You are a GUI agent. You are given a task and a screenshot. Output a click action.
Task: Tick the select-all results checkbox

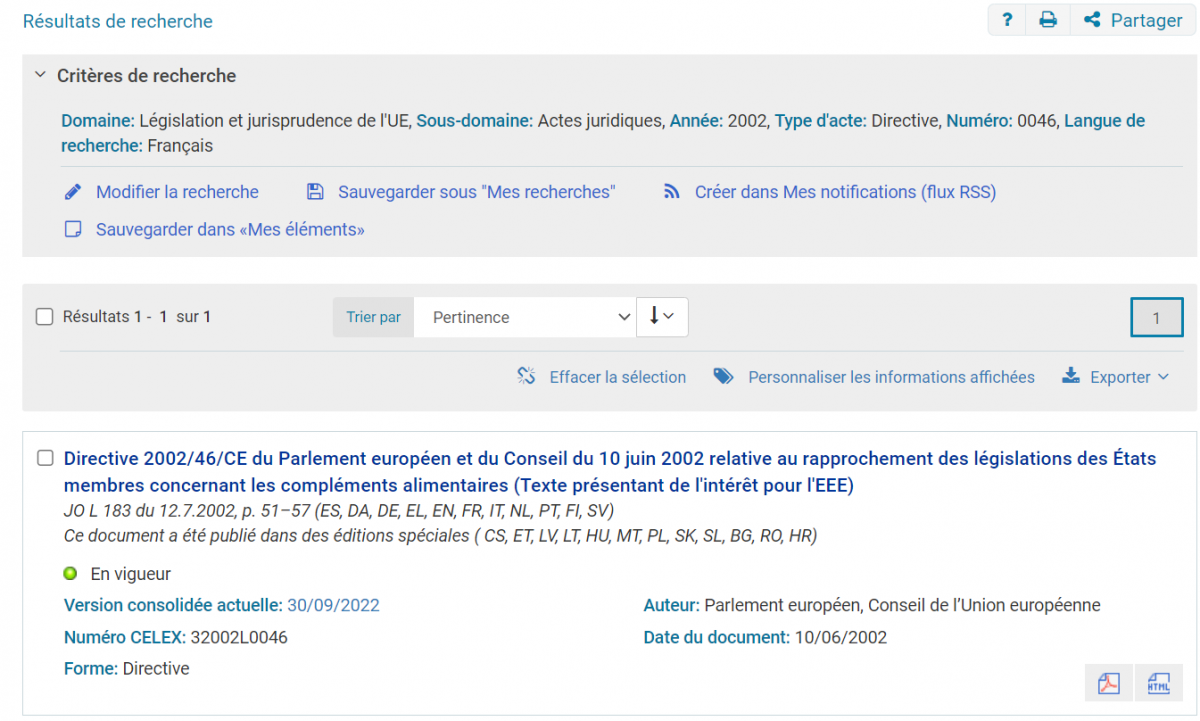click(x=44, y=317)
